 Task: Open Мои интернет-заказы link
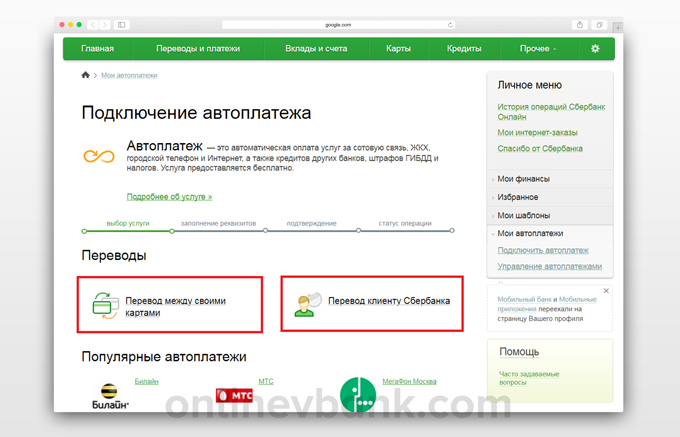tap(537, 132)
